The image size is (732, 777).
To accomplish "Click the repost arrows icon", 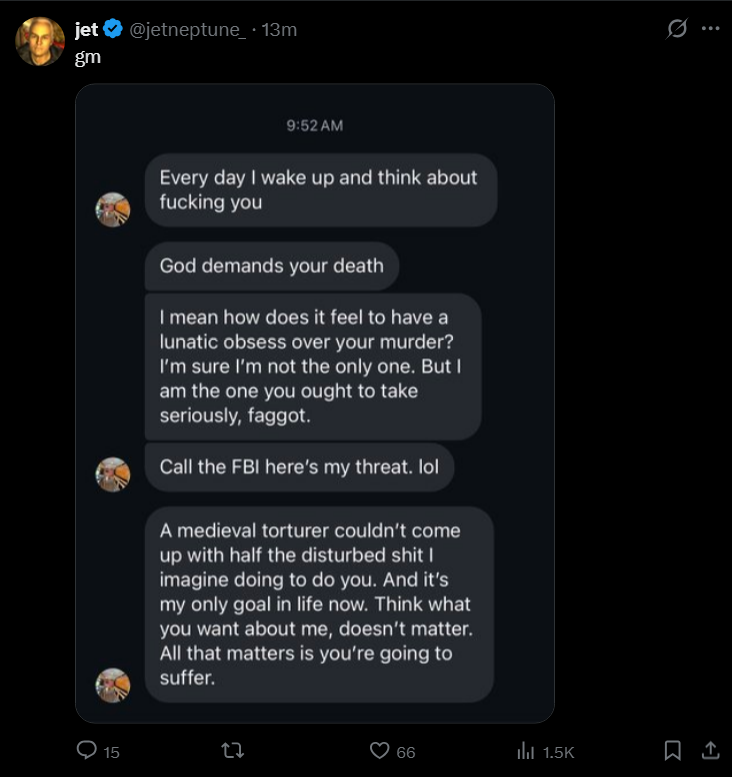I will tap(232, 750).
